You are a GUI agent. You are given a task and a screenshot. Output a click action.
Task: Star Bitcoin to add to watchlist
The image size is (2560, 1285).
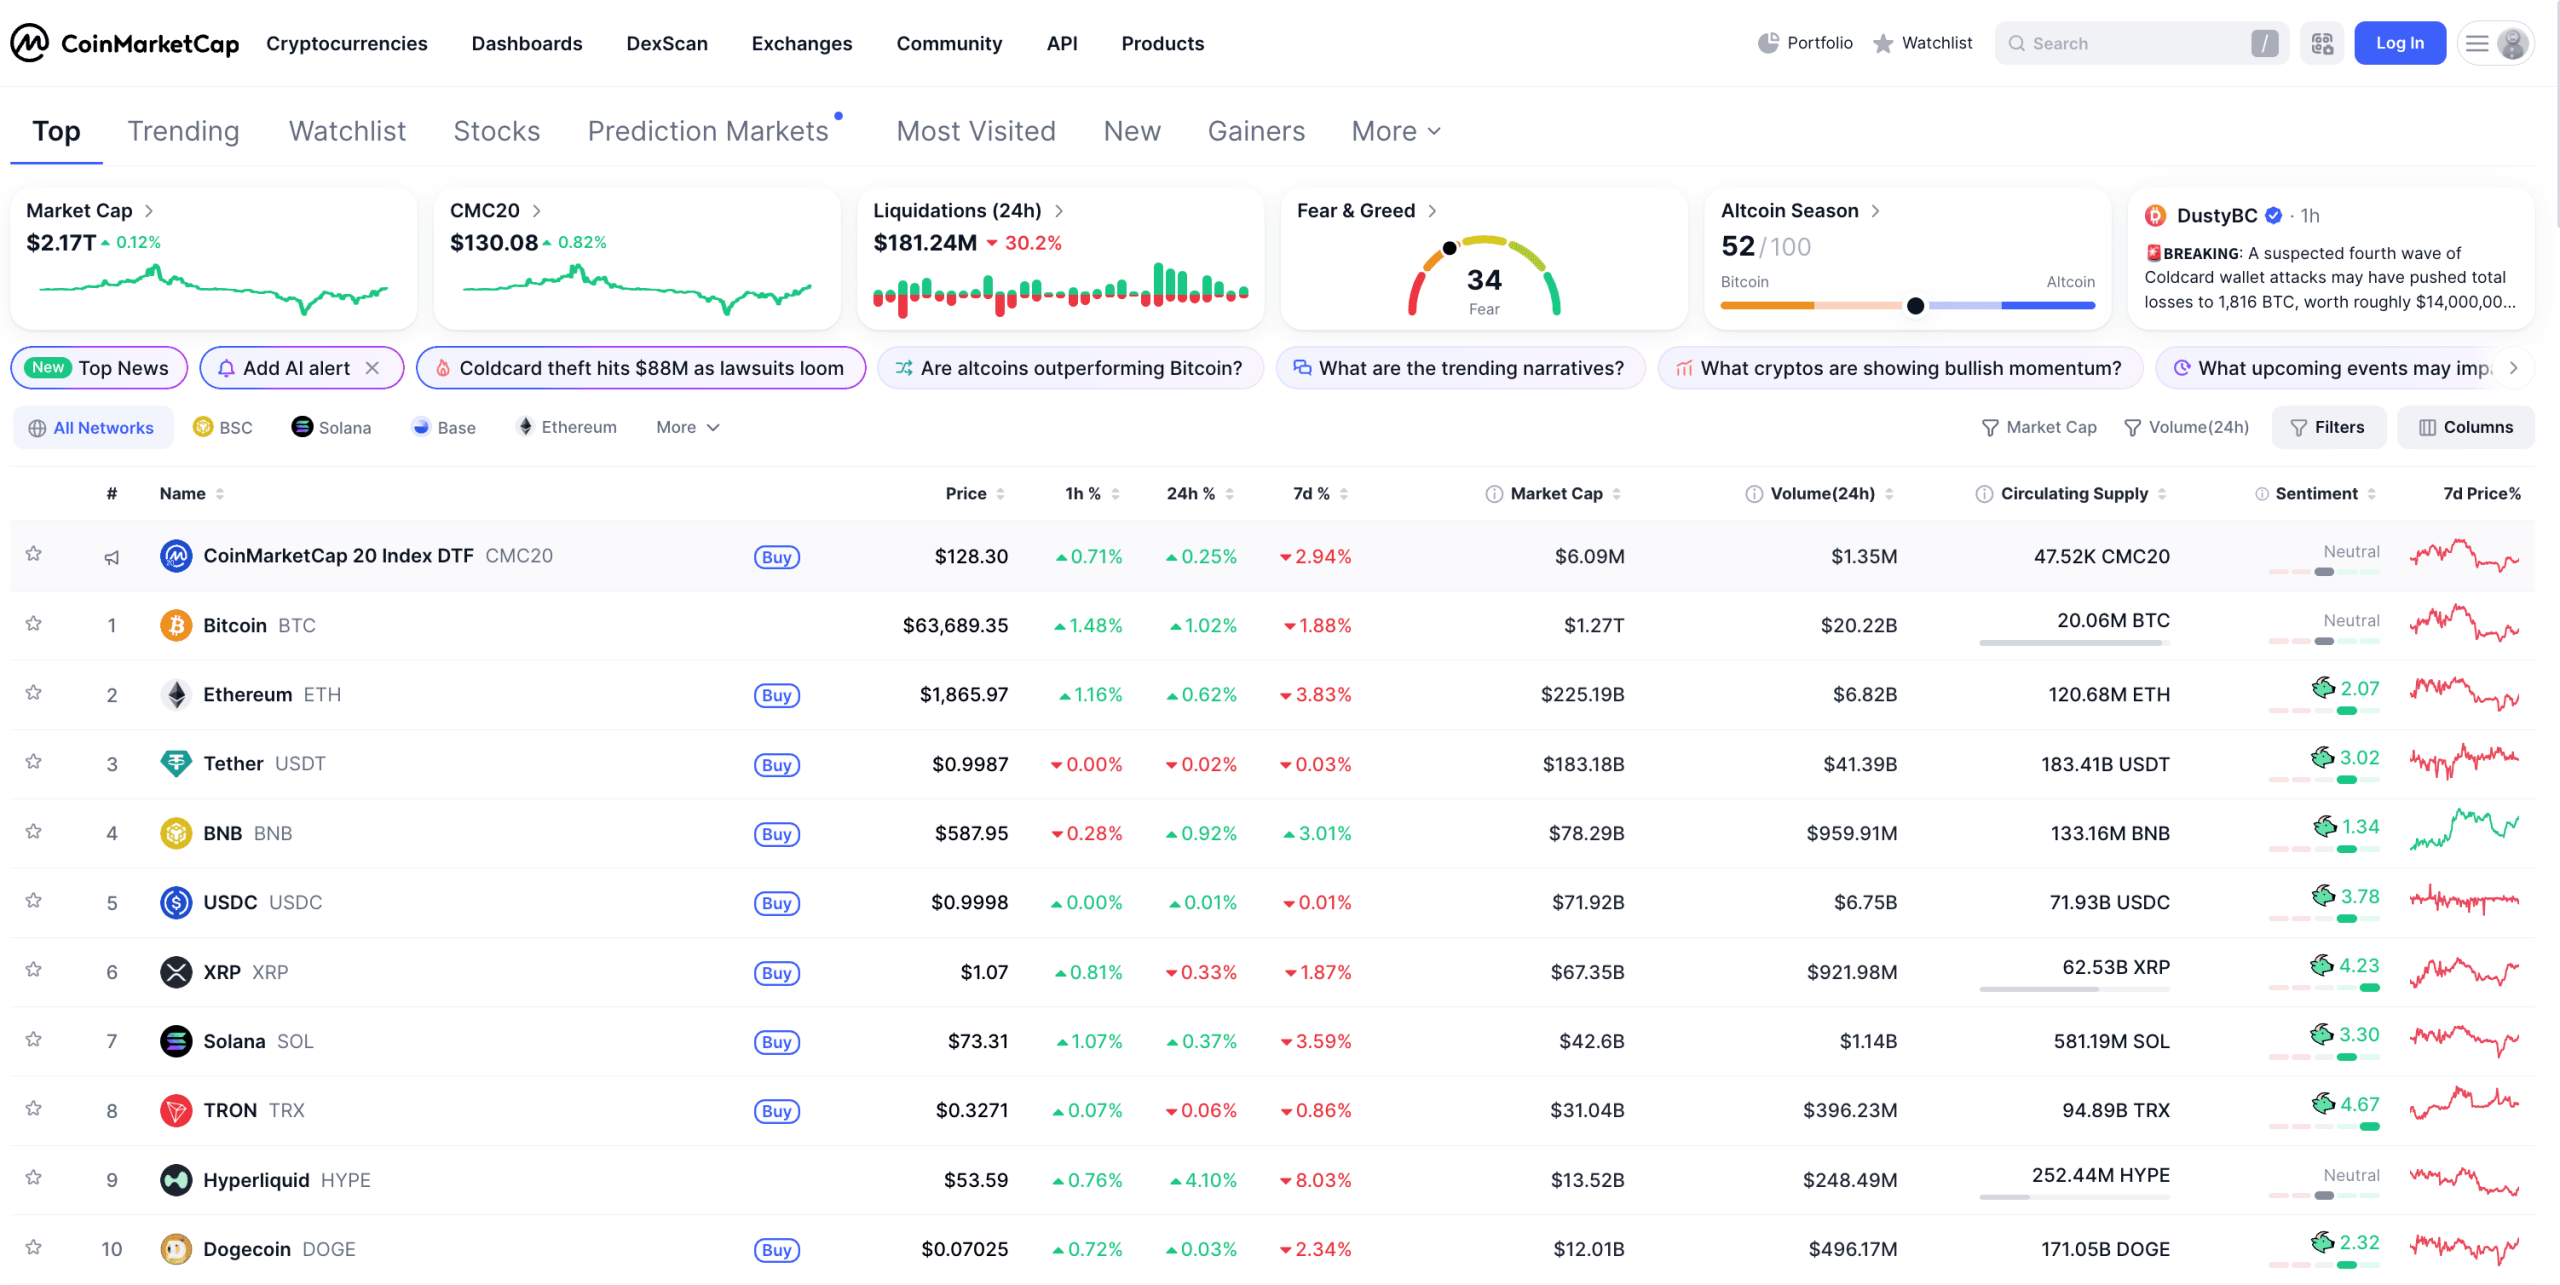[x=33, y=623]
